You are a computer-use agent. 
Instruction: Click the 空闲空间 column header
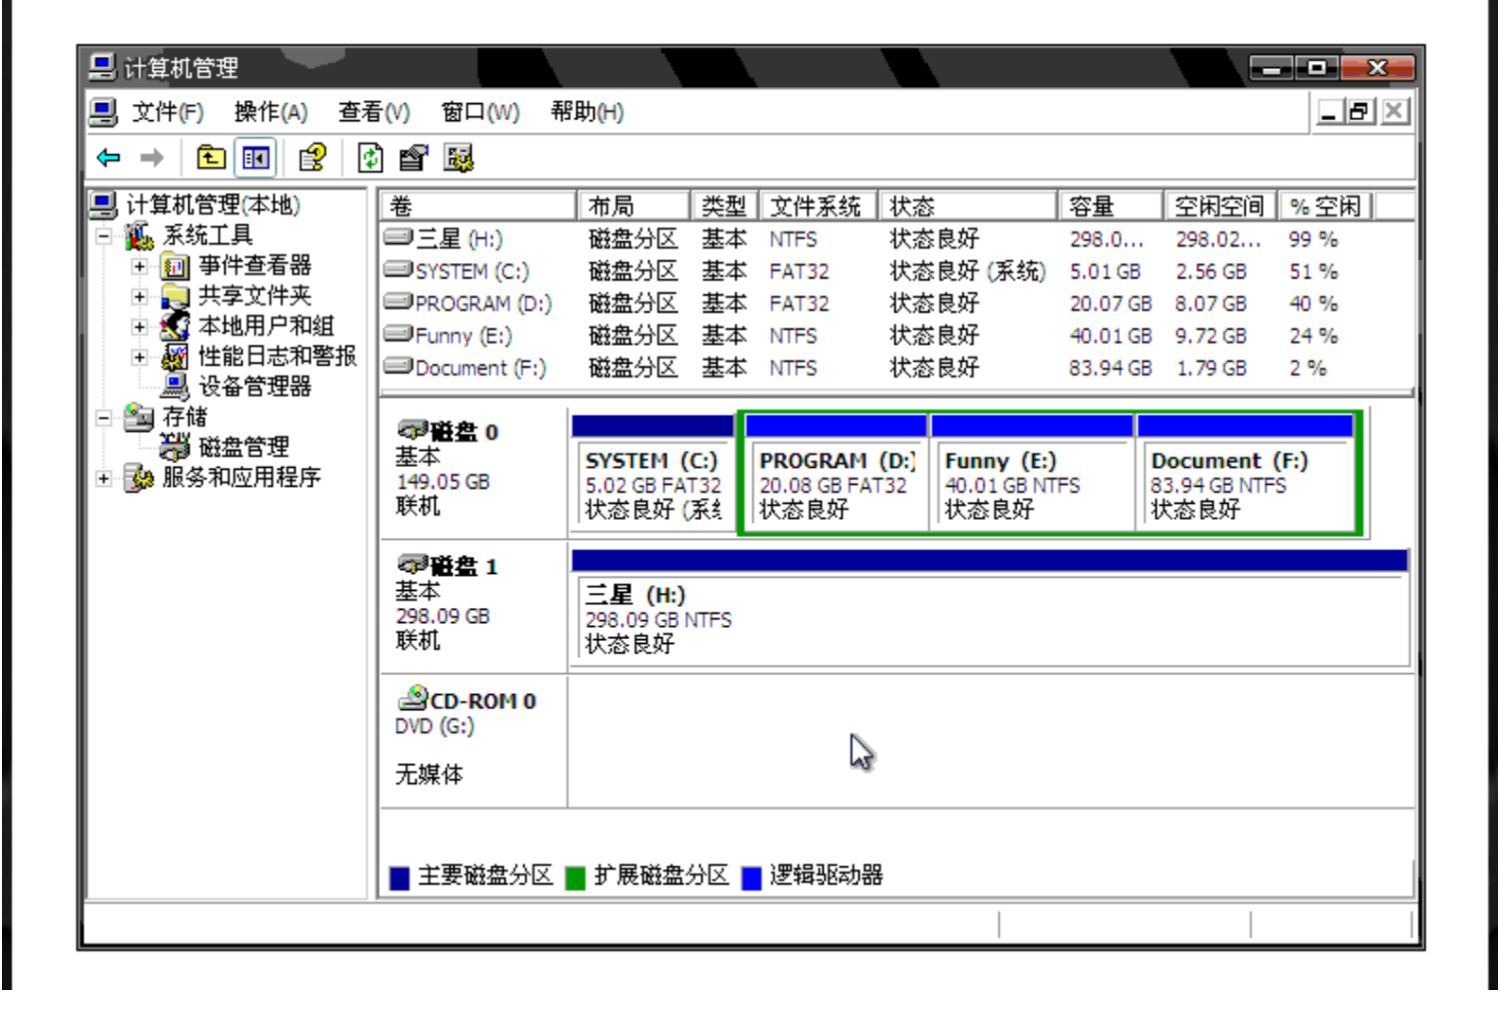pyautogui.click(x=1221, y=206)
